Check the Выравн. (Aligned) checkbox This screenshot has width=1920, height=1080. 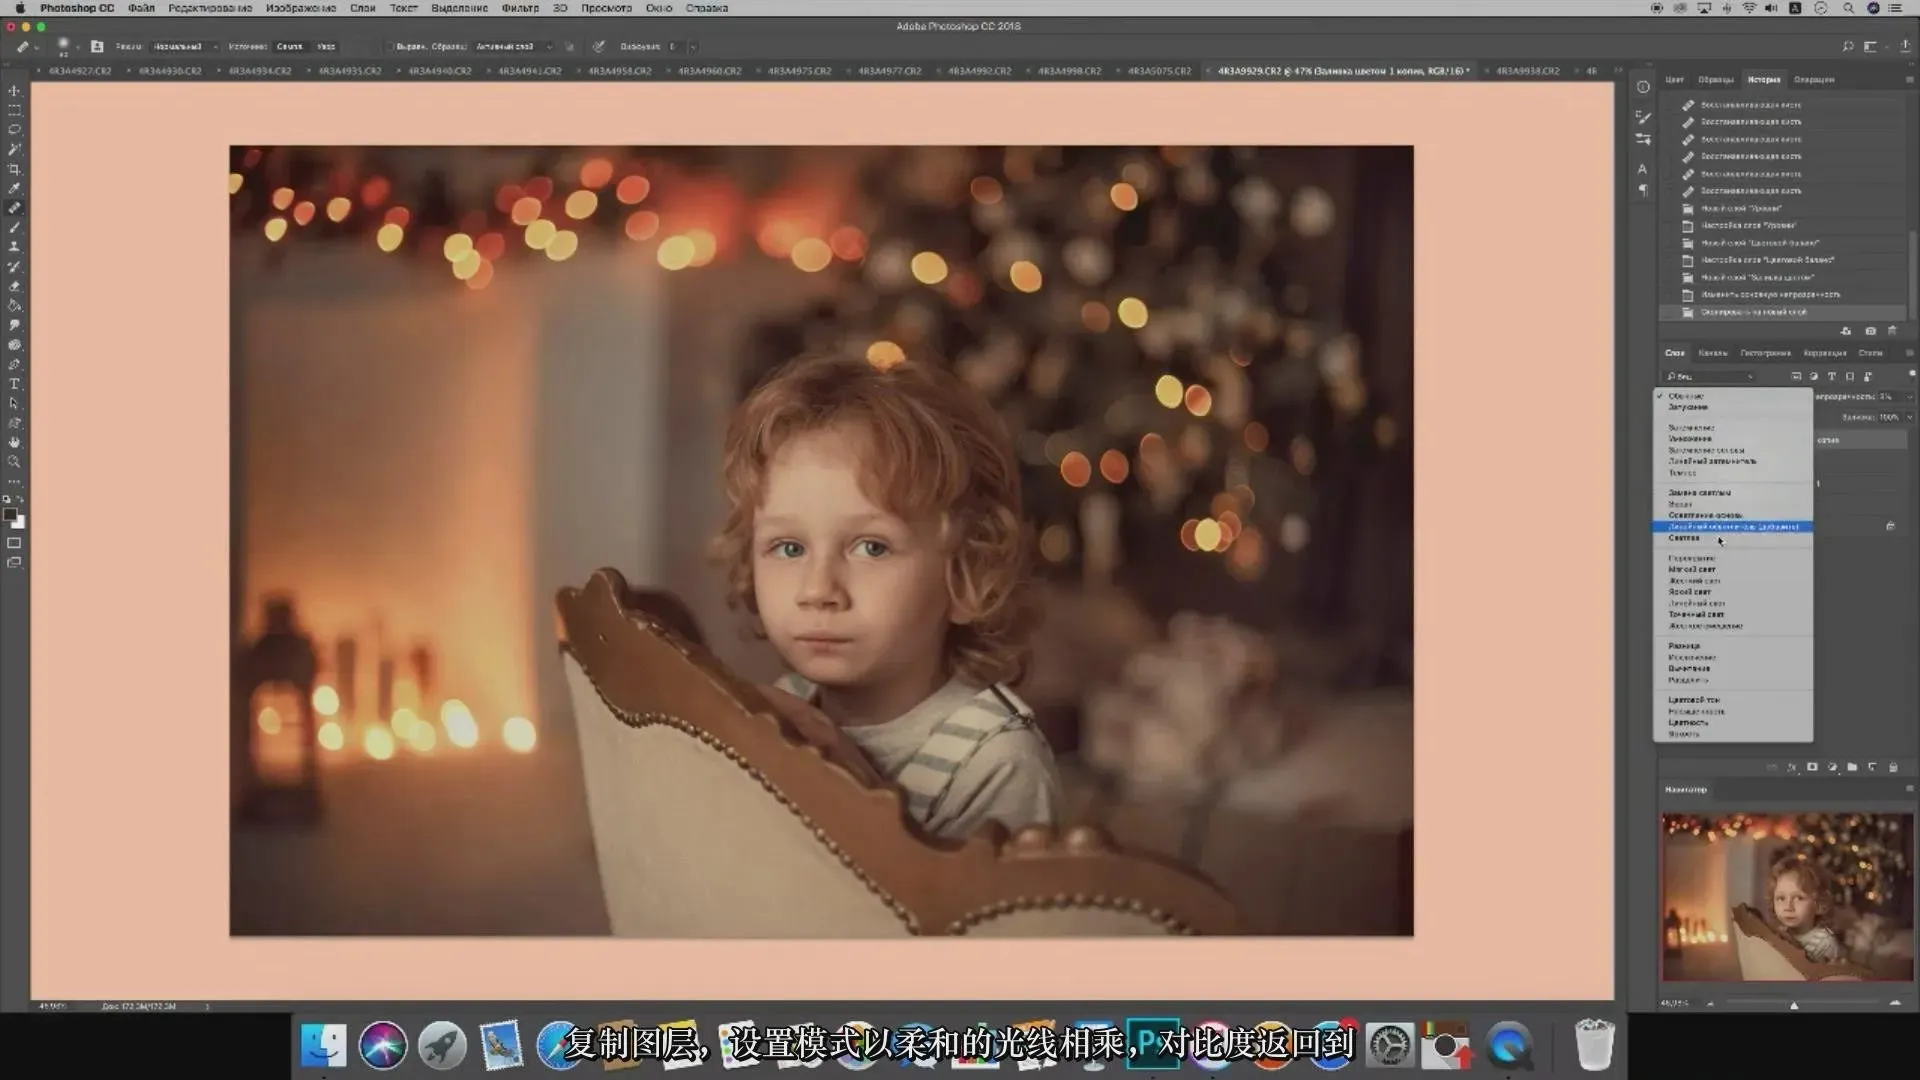(391, 47)
